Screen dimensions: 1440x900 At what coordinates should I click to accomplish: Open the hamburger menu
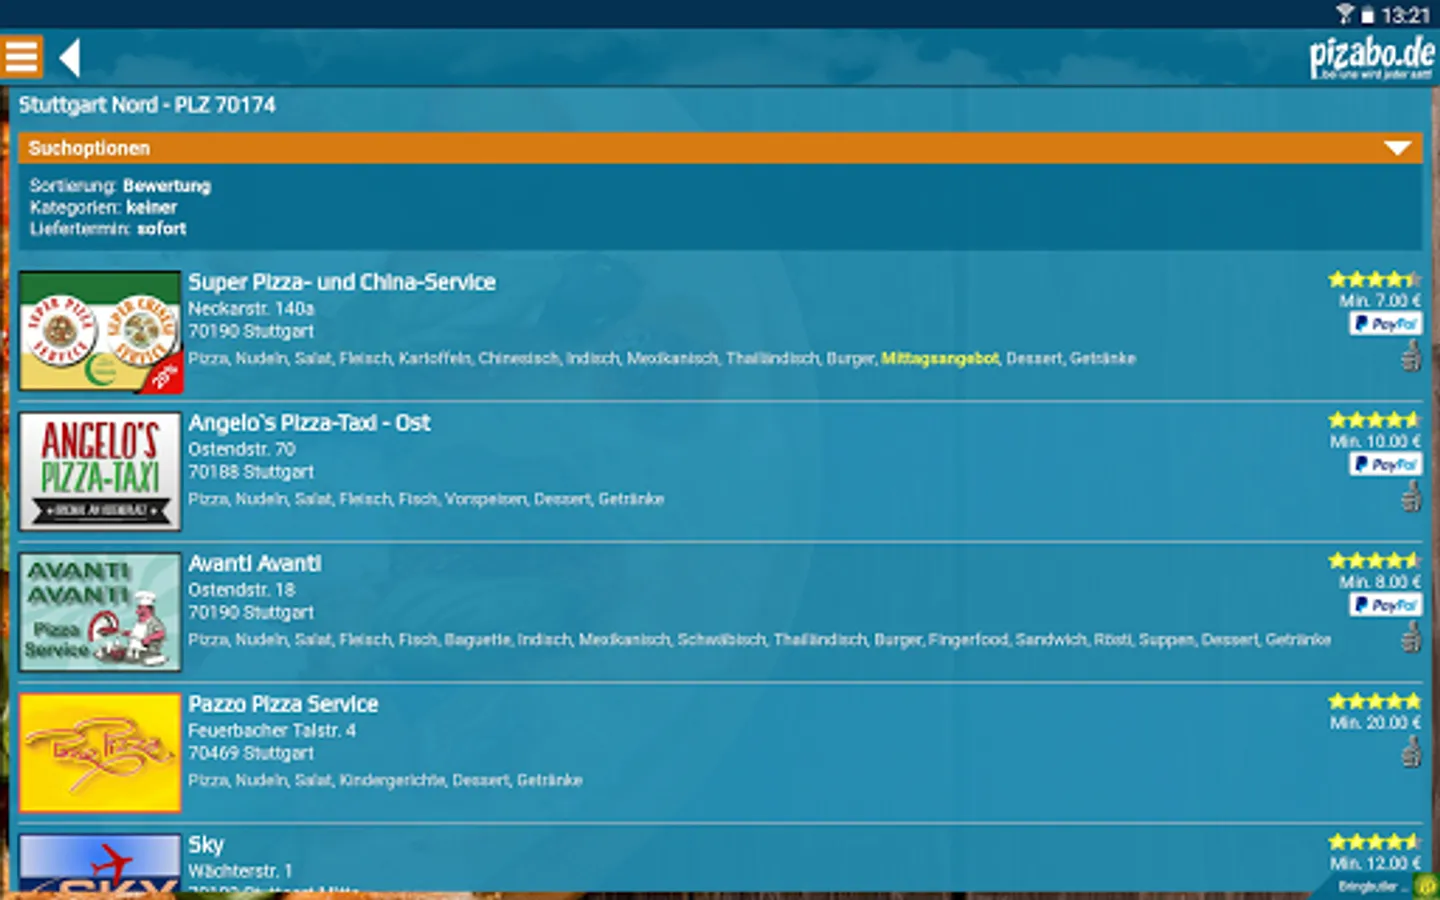[21, 57]
